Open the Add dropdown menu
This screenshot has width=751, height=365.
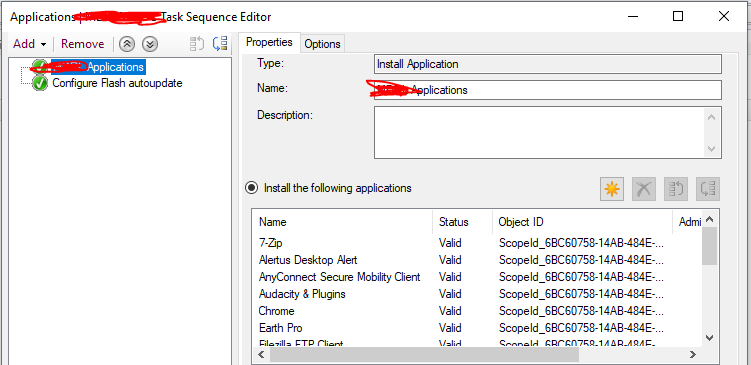coord(30,44)
